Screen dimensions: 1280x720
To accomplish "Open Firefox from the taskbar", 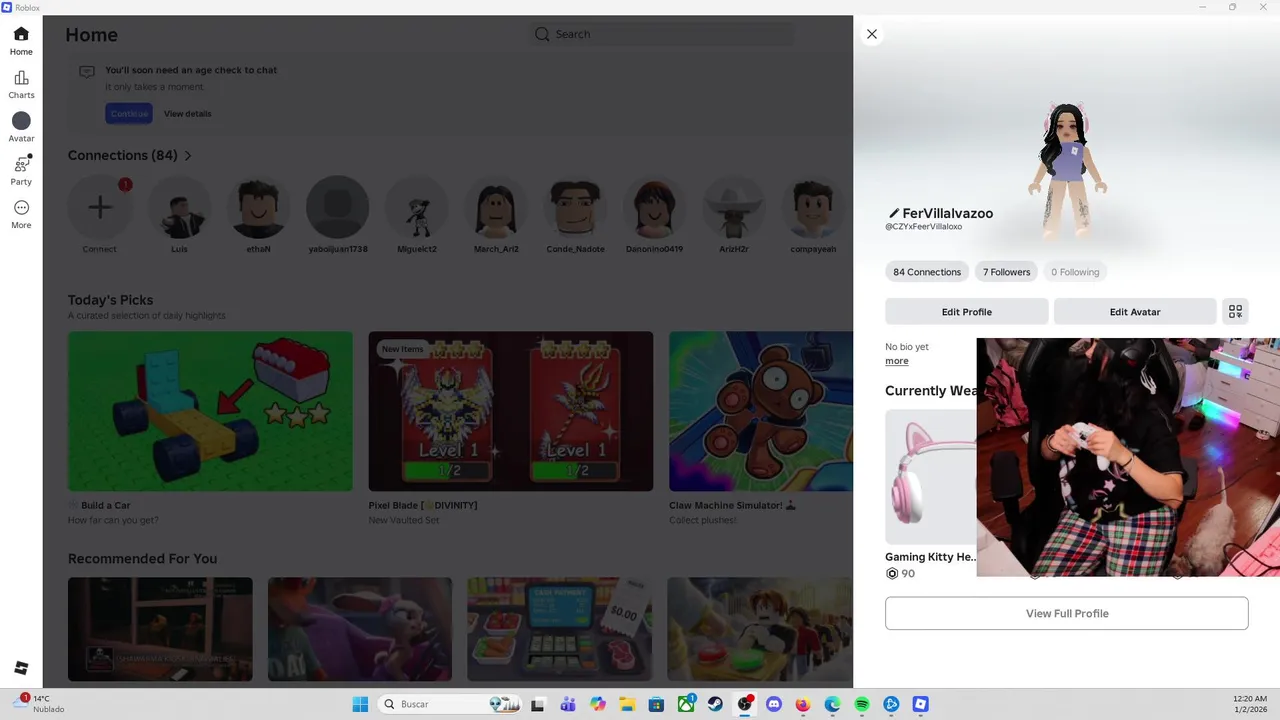I will (803, 704).
